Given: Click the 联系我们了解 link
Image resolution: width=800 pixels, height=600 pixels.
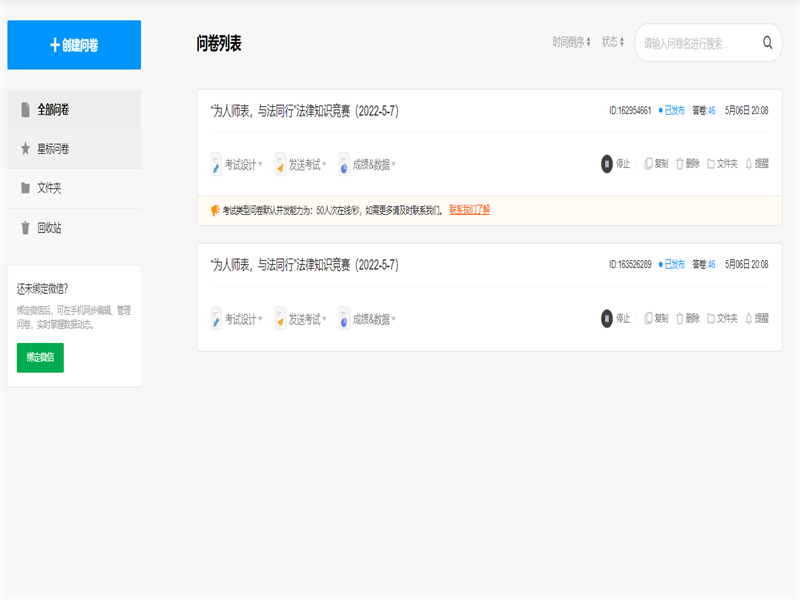Looking at the screenshot, I should [469, 210].
